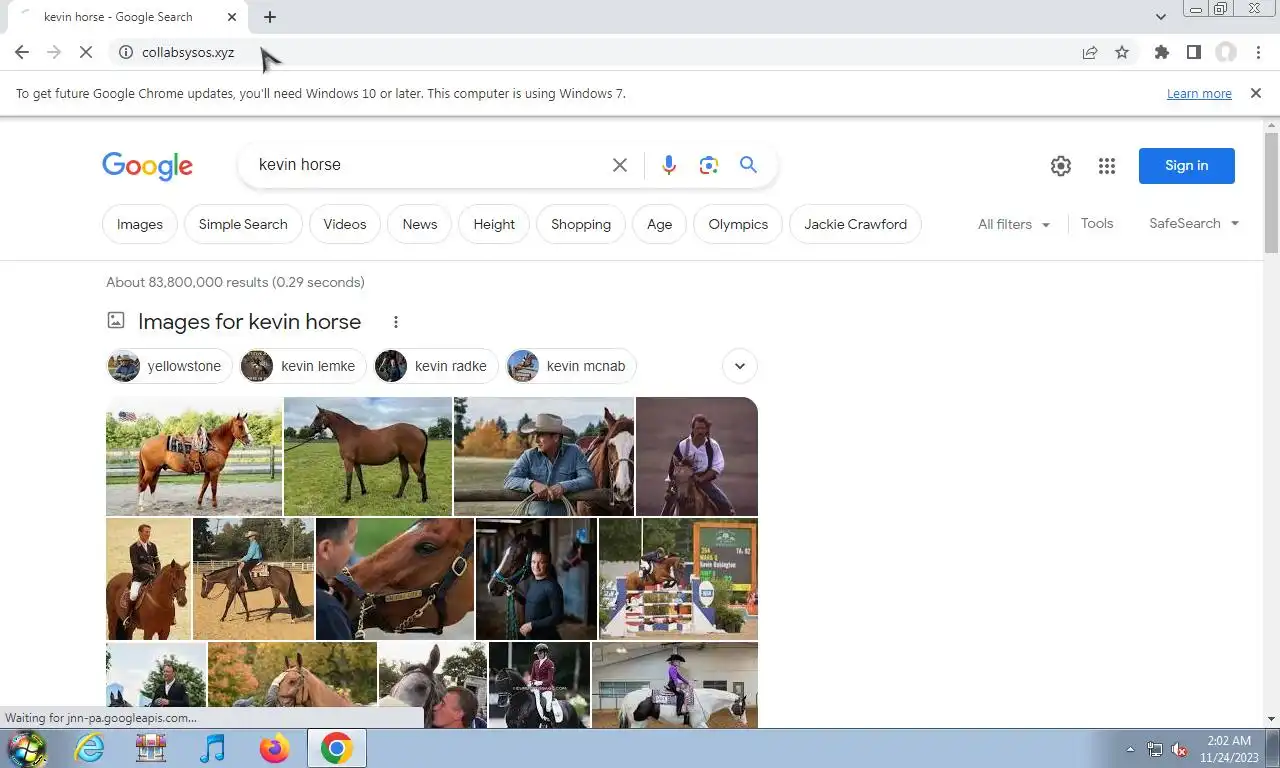Open the brown horse on grass thumbnail

pyautogui.click(x=368, y=456)
